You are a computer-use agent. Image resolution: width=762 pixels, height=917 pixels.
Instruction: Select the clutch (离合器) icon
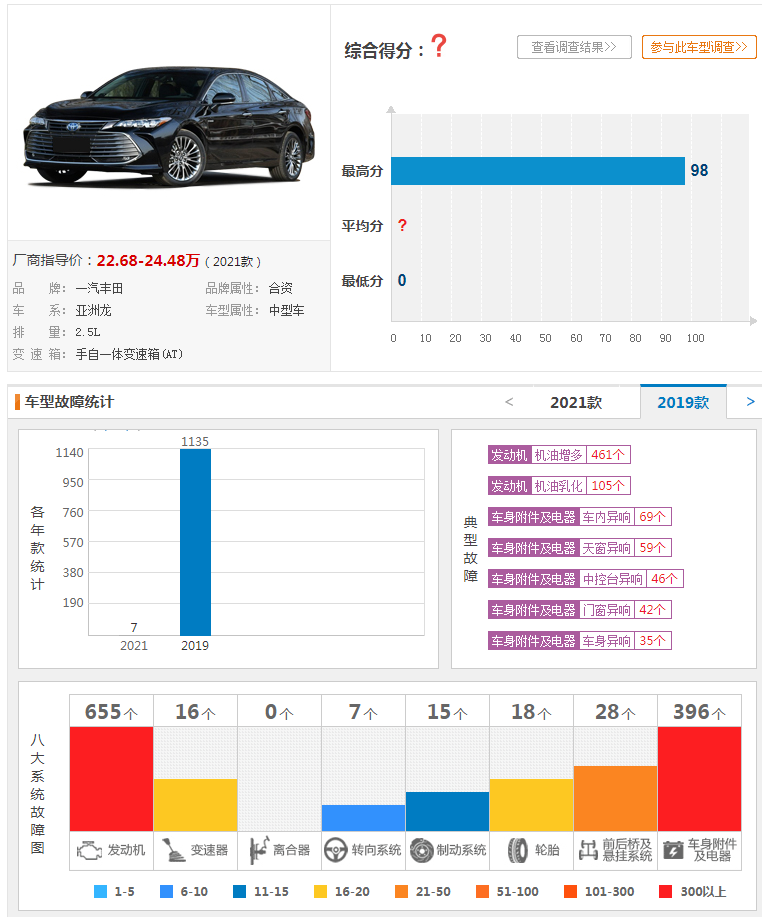point(256,850)
